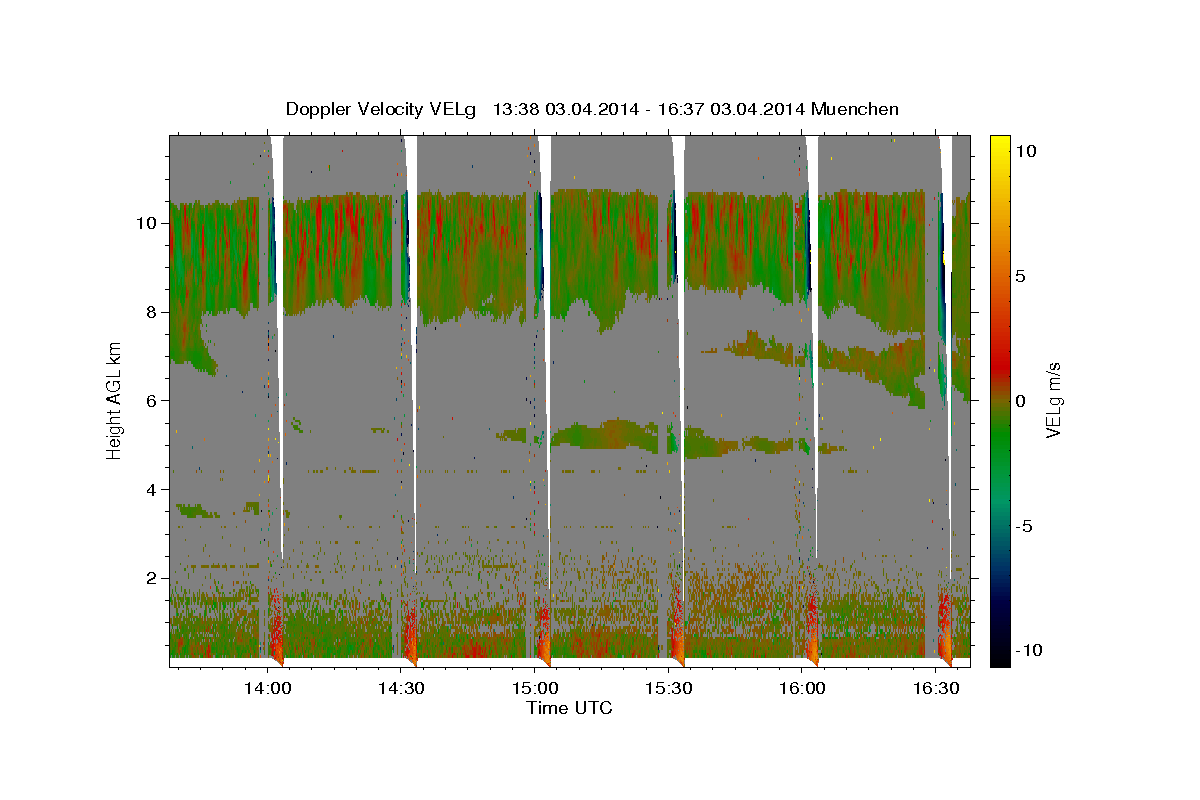Click the colorbar value 0

tap(1022, 401)
